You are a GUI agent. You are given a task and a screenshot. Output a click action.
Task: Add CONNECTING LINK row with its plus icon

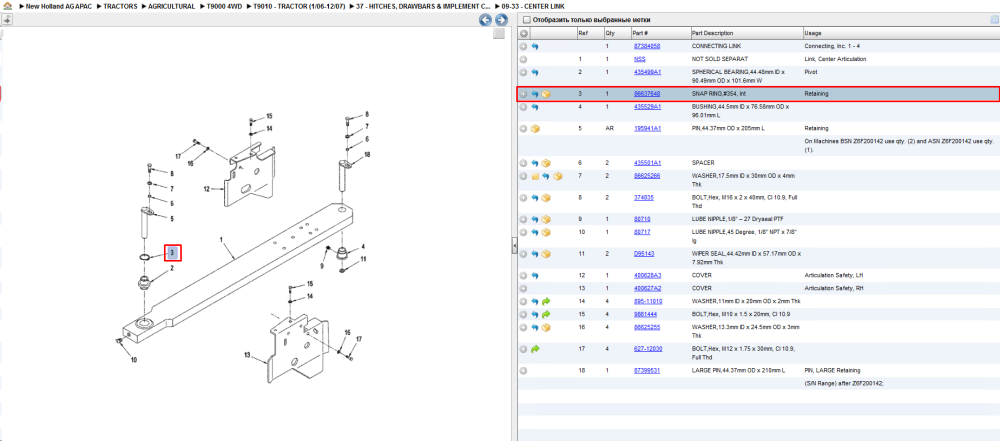524,47
